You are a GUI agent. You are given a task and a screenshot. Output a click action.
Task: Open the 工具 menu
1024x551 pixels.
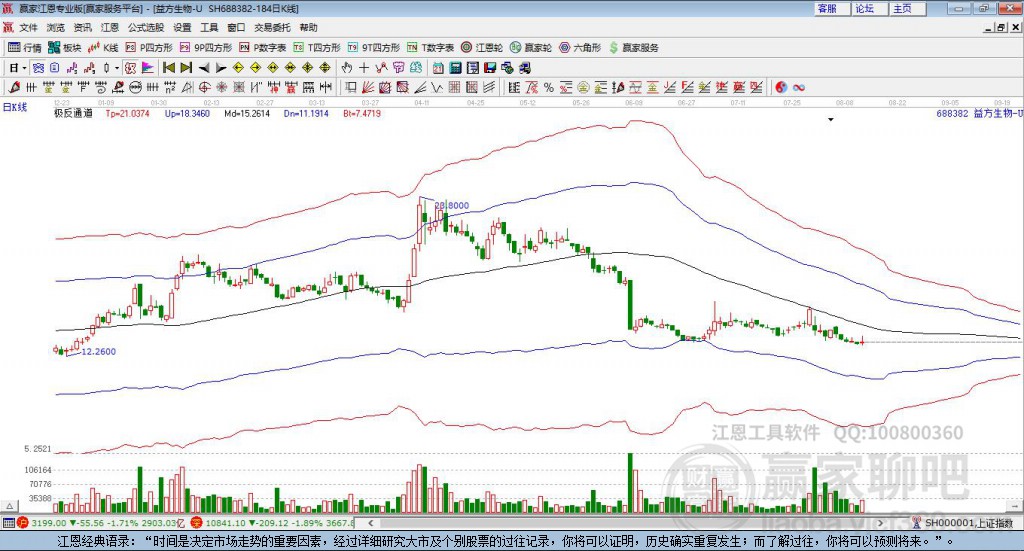pyautogui.click(x=209, y=27)
